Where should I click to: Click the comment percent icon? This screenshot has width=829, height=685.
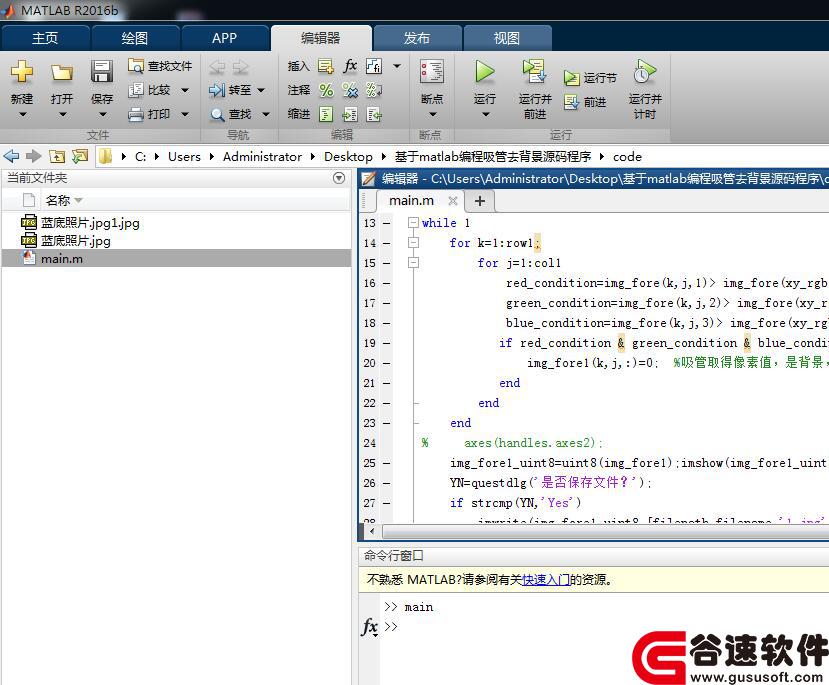coord(326,90)
